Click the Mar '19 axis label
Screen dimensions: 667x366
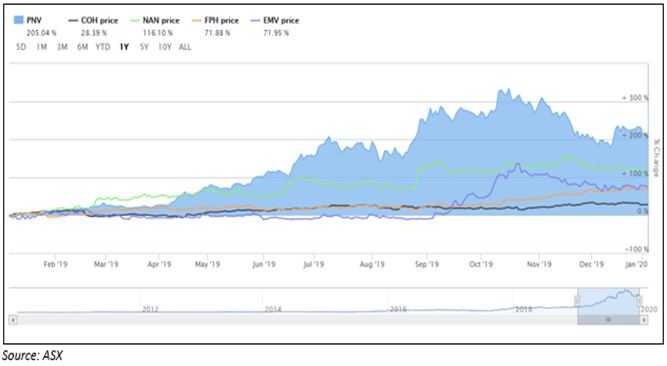[106, 264]
